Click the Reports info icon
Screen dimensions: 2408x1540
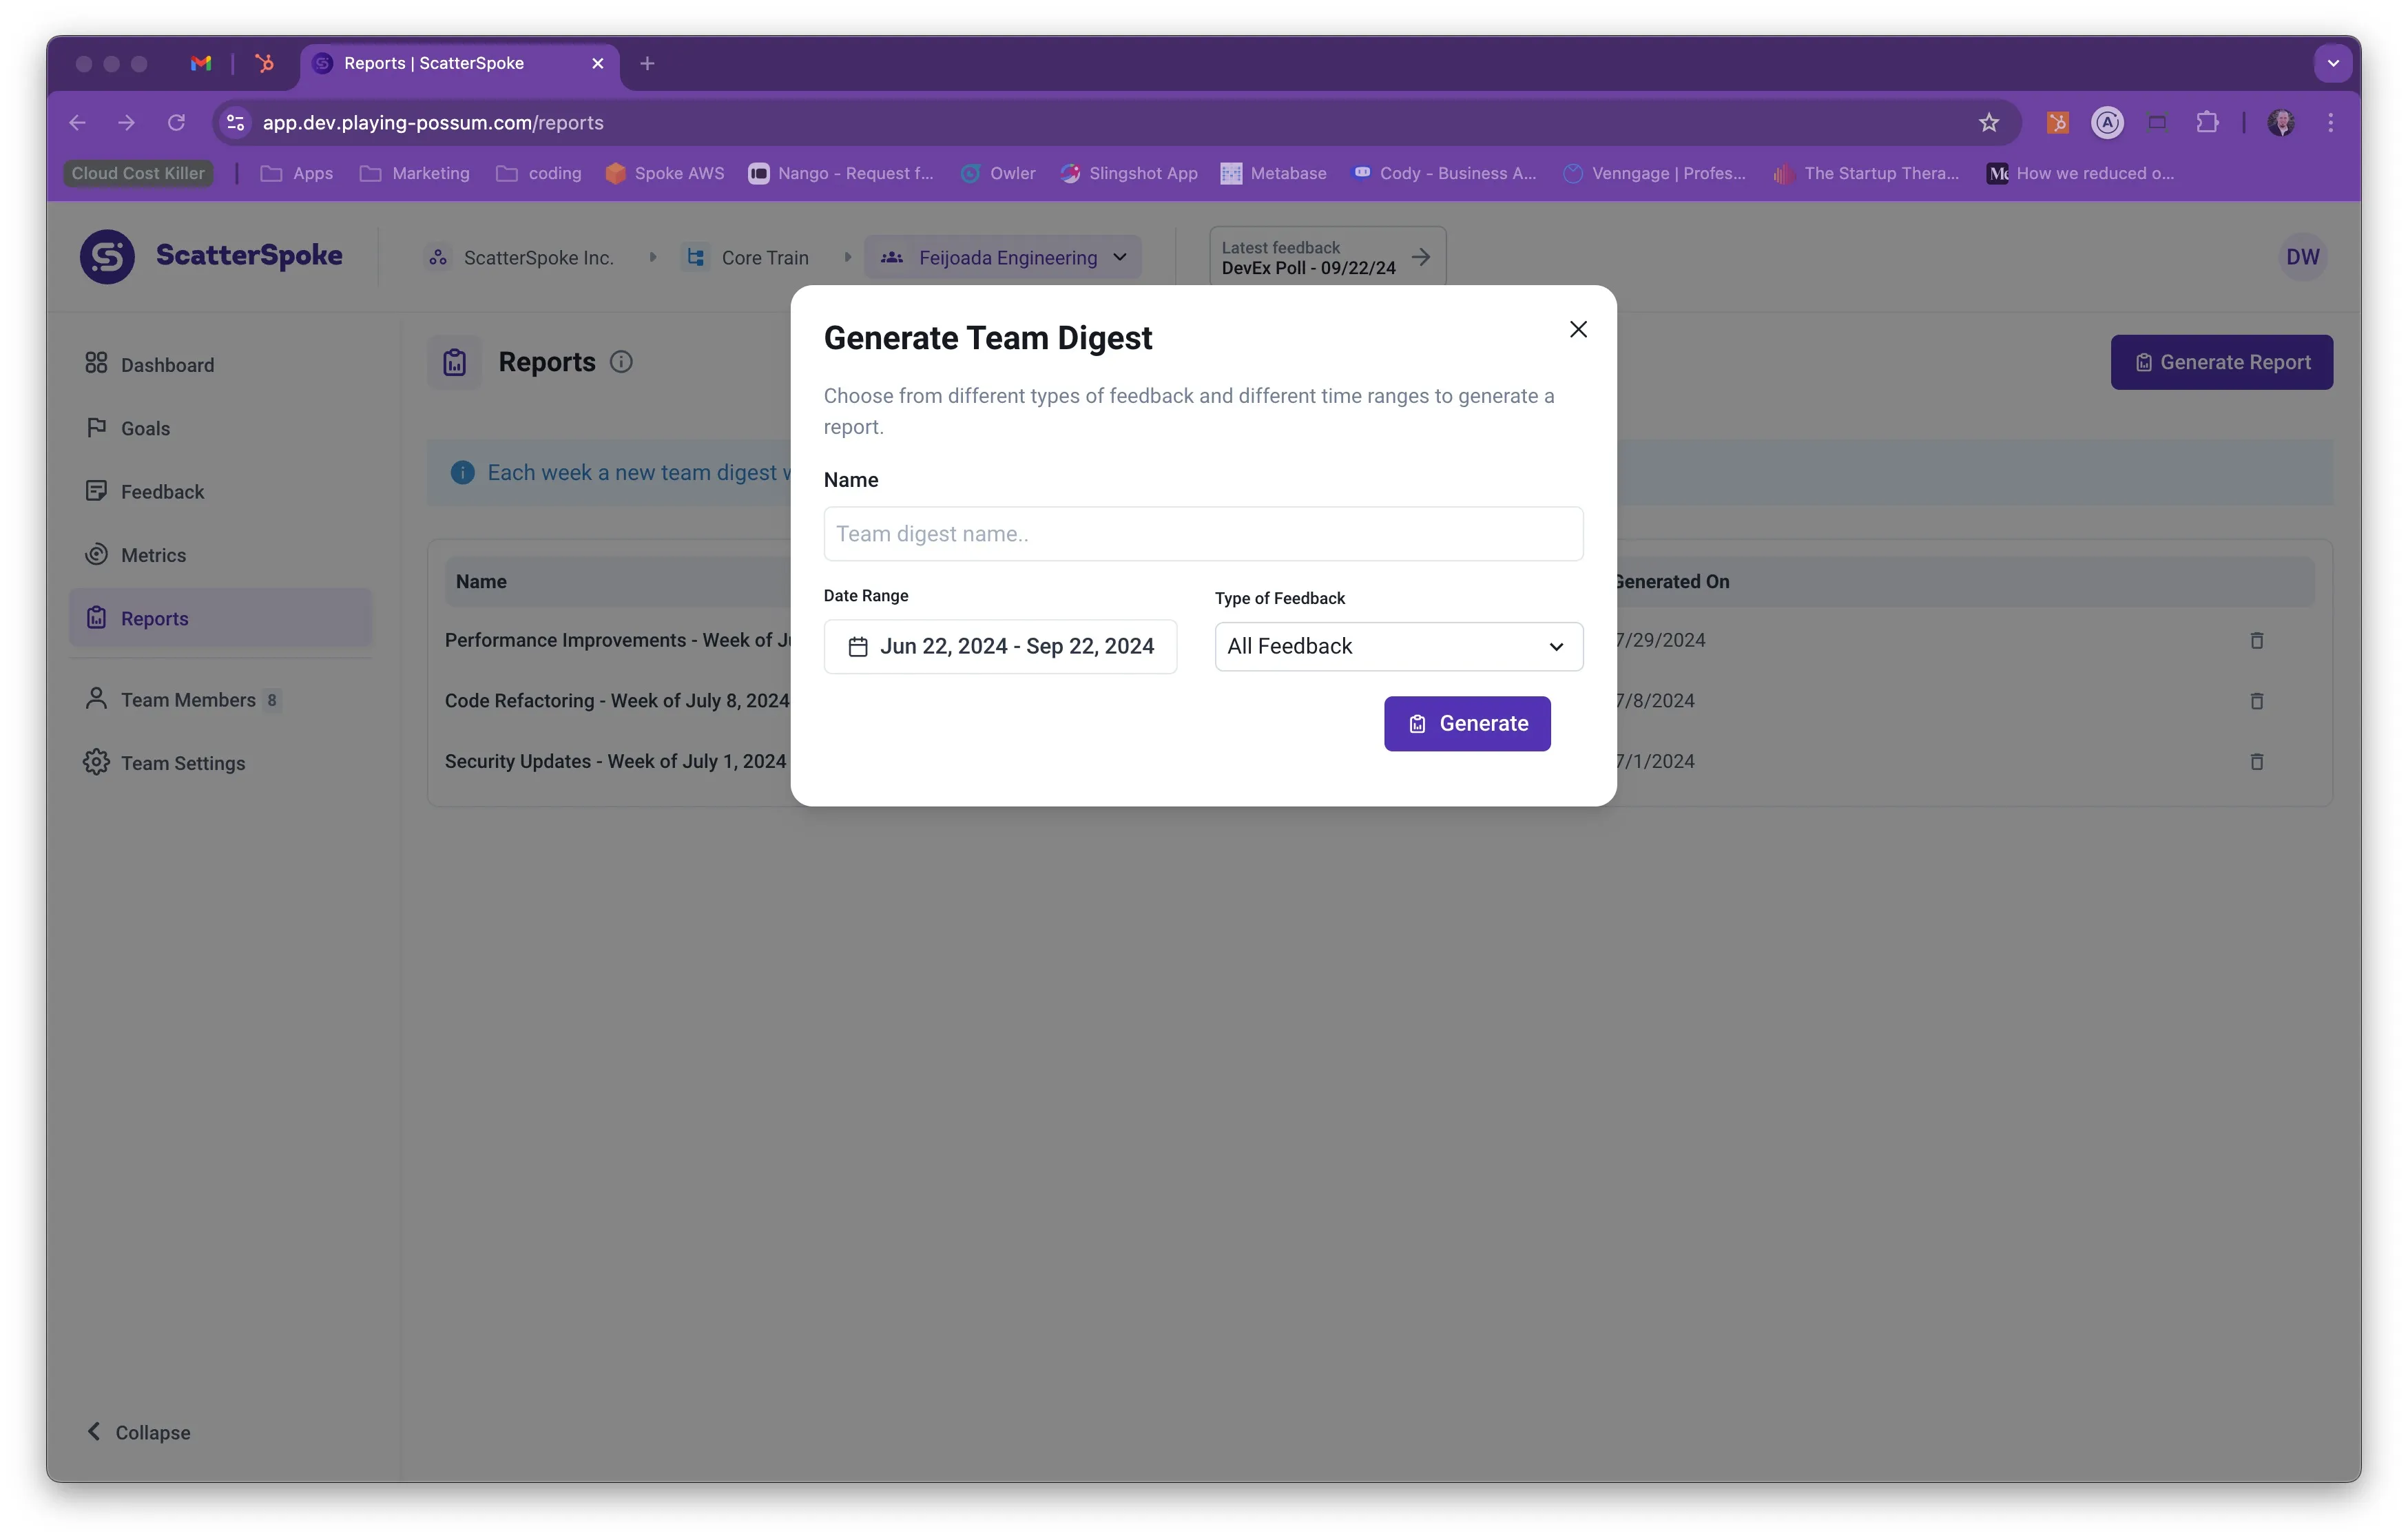621,362
